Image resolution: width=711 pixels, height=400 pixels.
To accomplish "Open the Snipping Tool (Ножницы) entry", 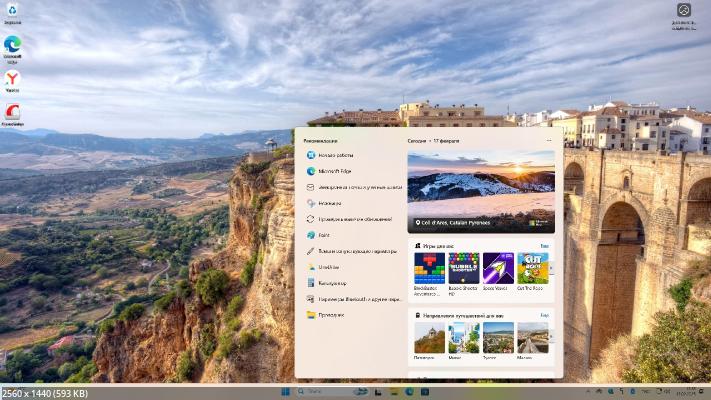I will coord(354,203).
